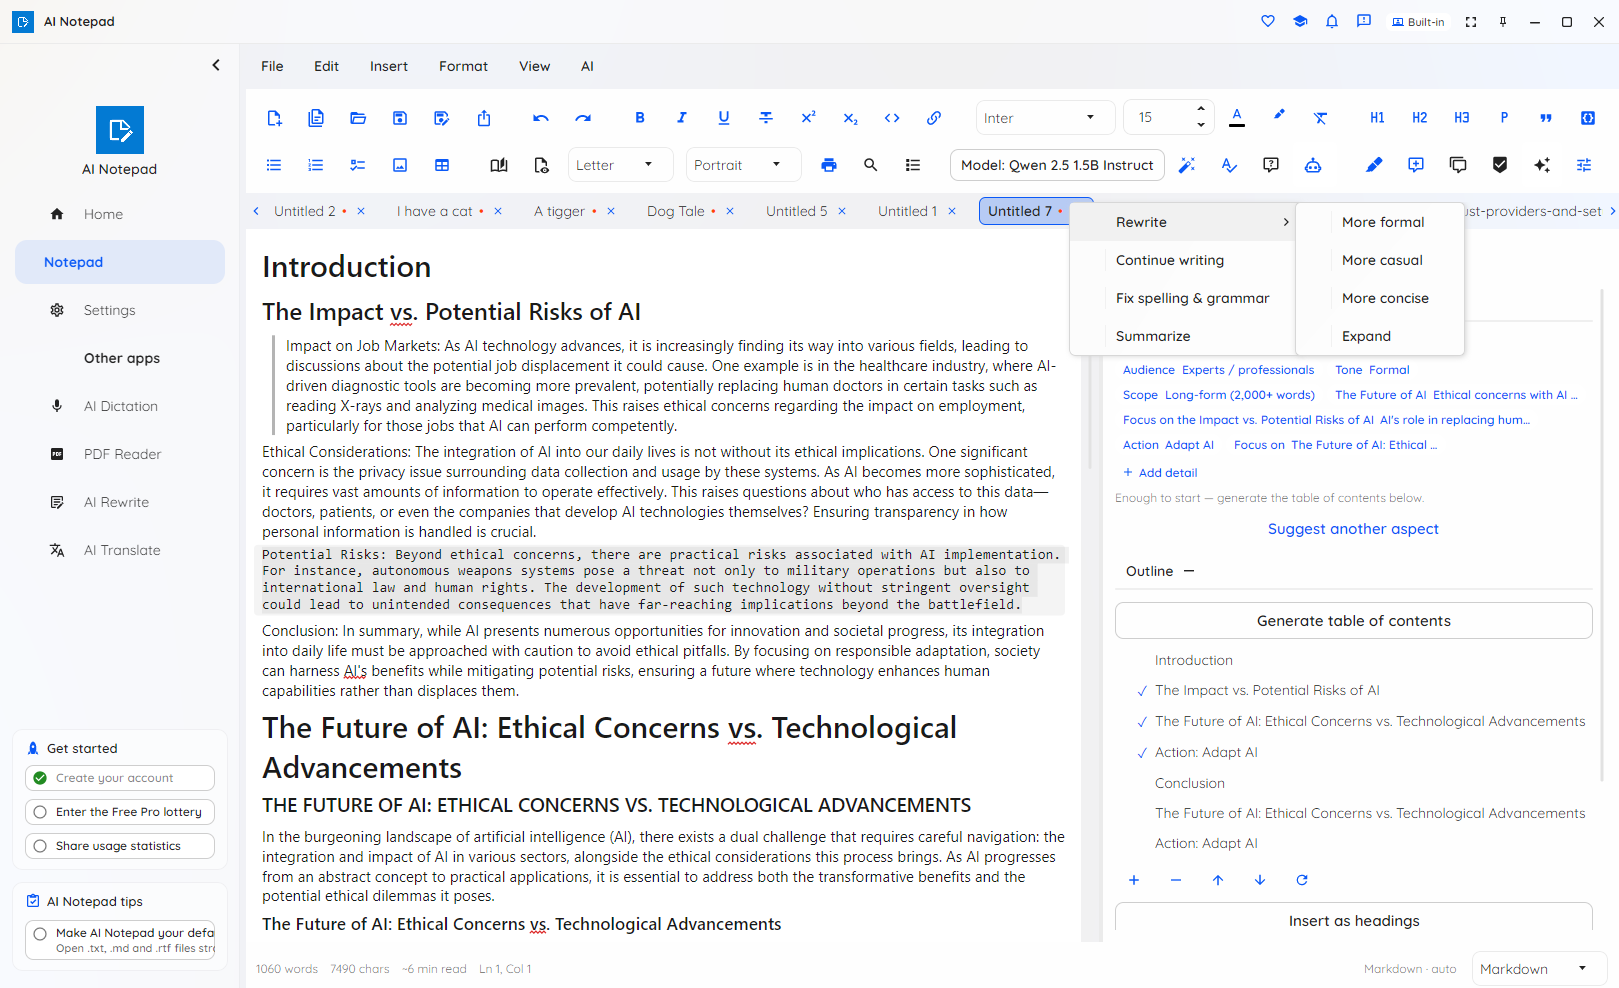Open the Qwen 2.5 model selector

click(x=1057, y=165)
